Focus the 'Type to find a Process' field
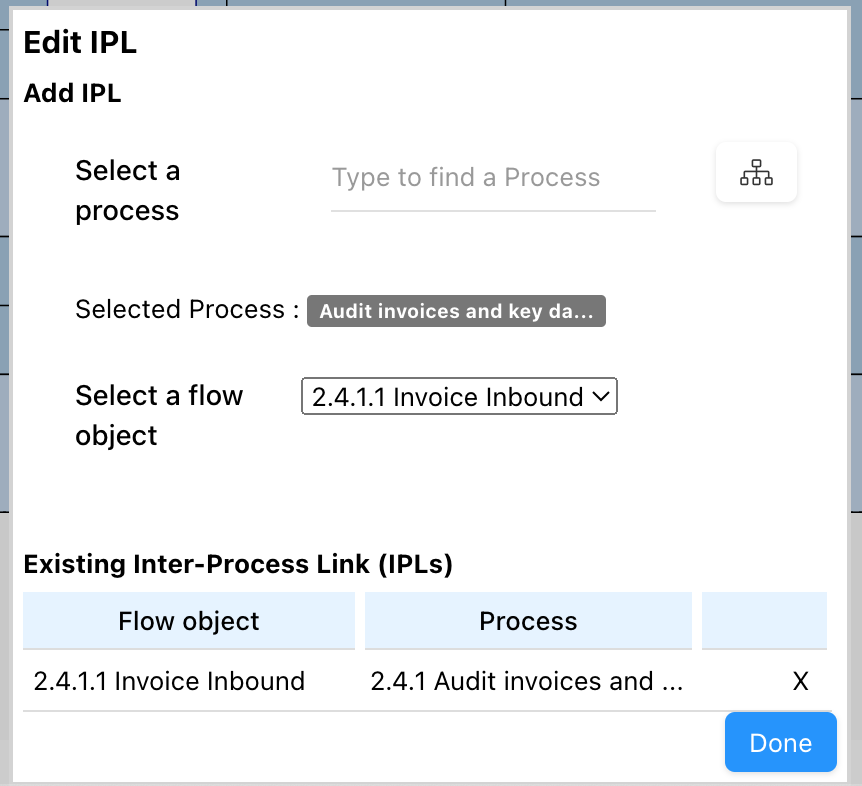 click(493, 178)
